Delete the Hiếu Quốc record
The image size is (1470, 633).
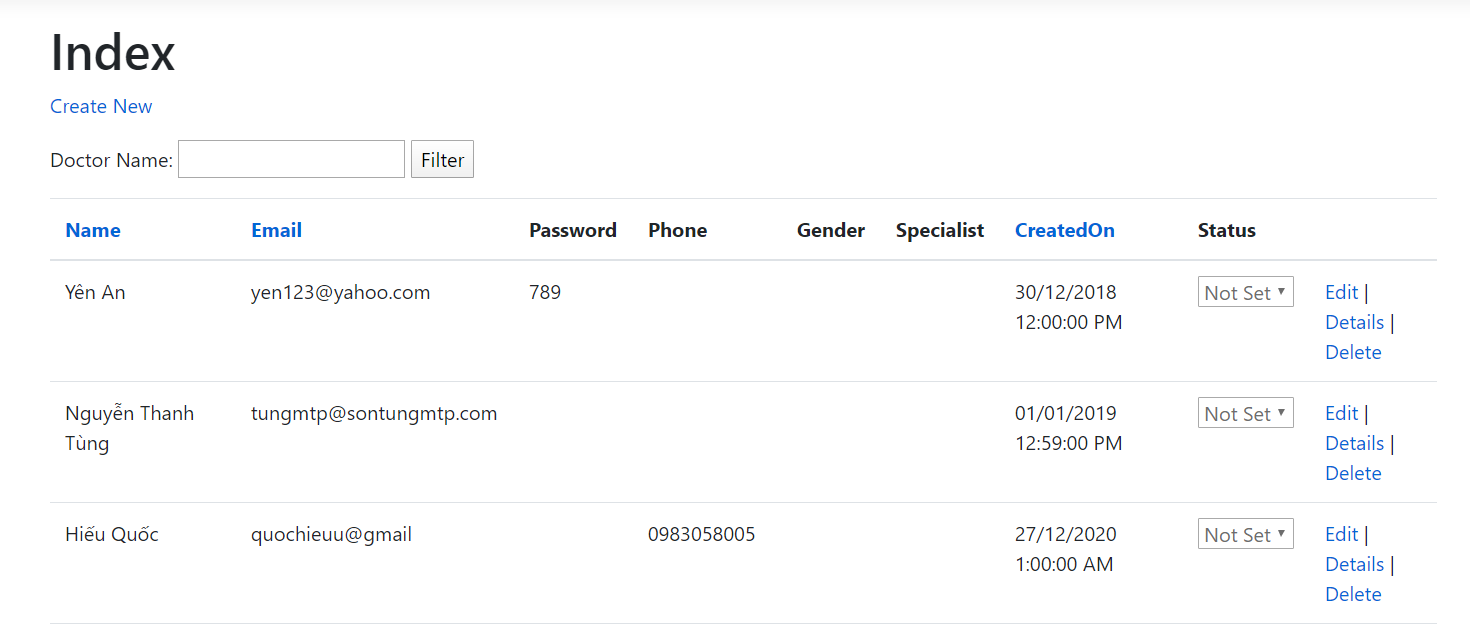point(1353,594)
